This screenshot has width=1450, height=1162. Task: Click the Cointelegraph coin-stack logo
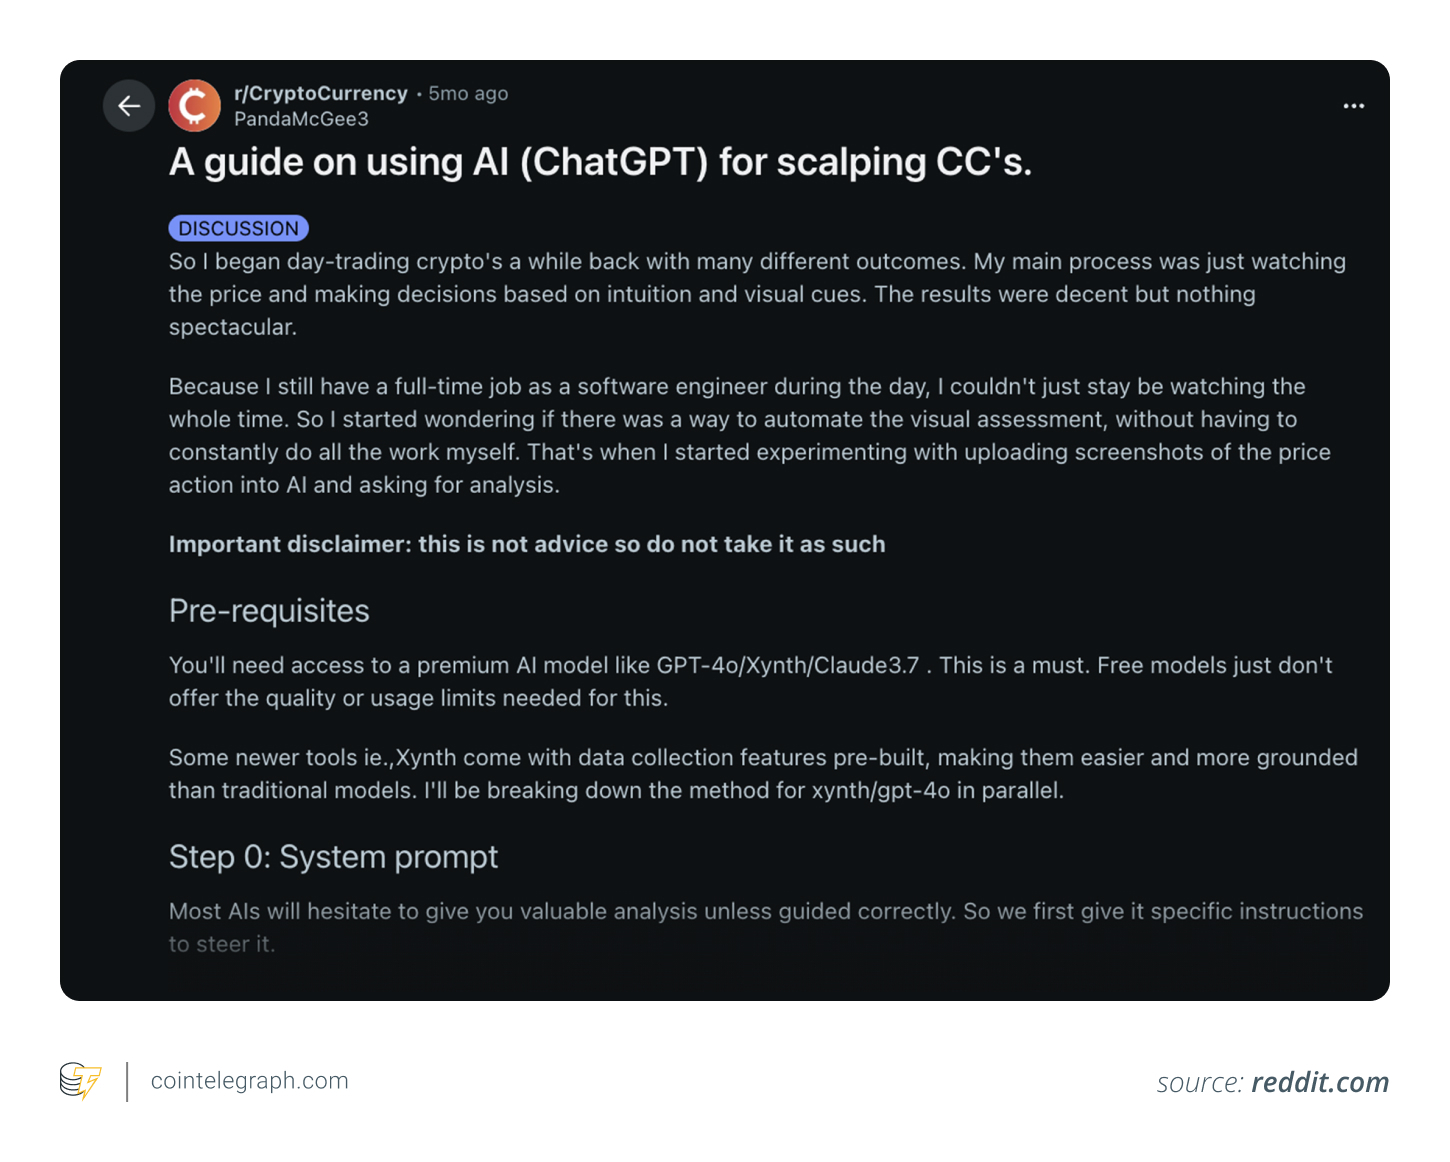point(81,1081)
